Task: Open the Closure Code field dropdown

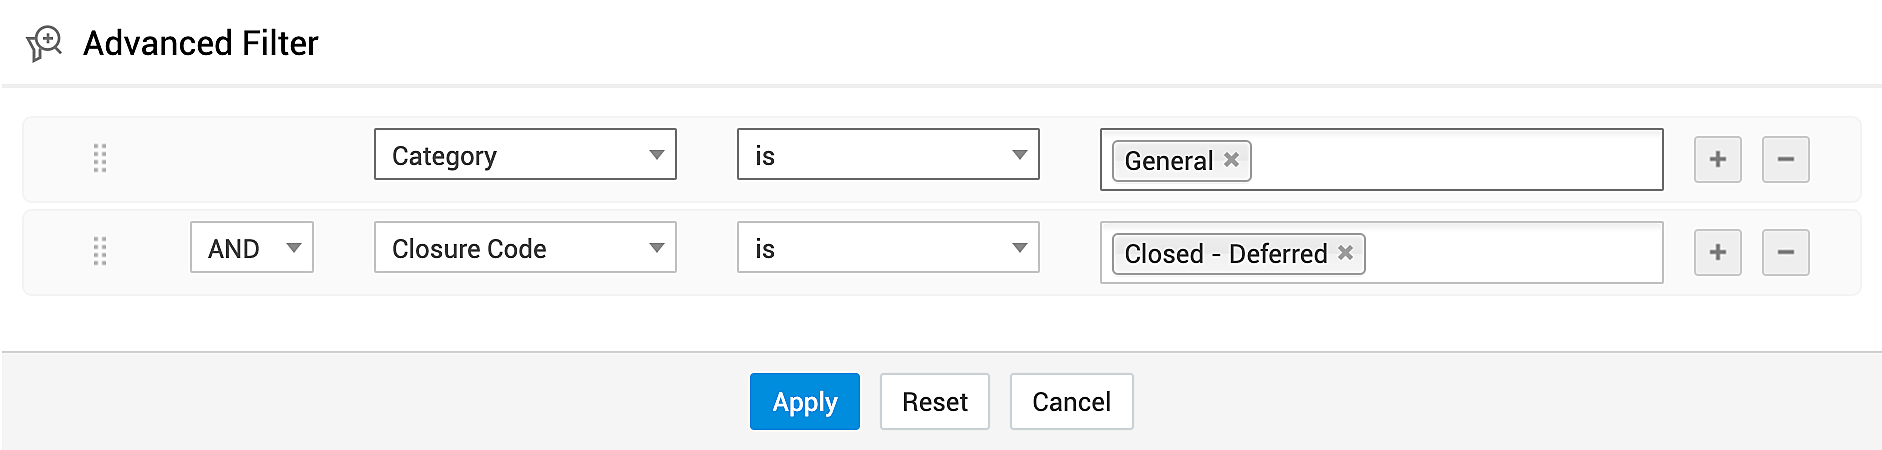Action: (525, 248)
